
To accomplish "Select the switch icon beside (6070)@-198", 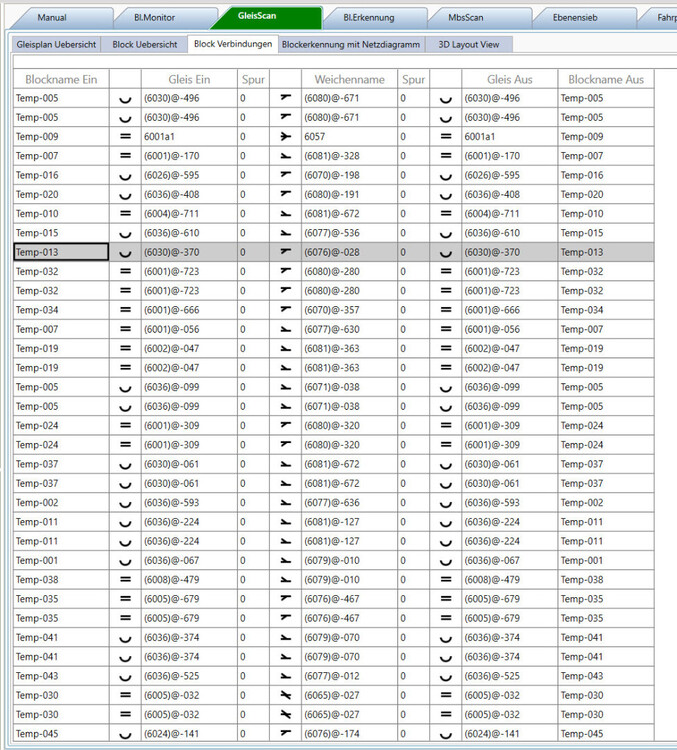I will coord(286,175).
